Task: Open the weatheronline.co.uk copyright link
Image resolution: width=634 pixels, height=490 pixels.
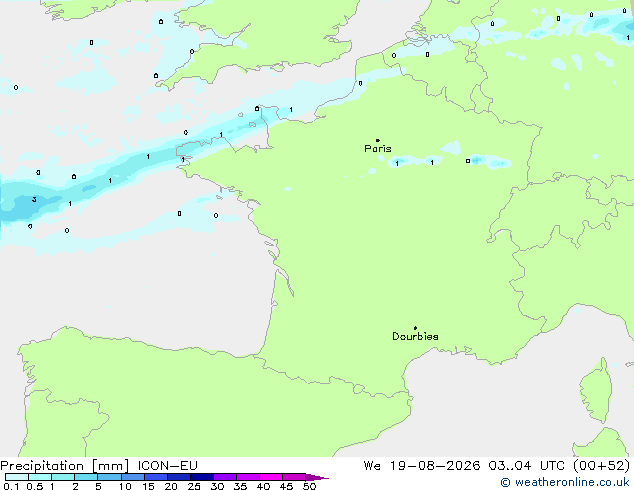Action: 564,482
